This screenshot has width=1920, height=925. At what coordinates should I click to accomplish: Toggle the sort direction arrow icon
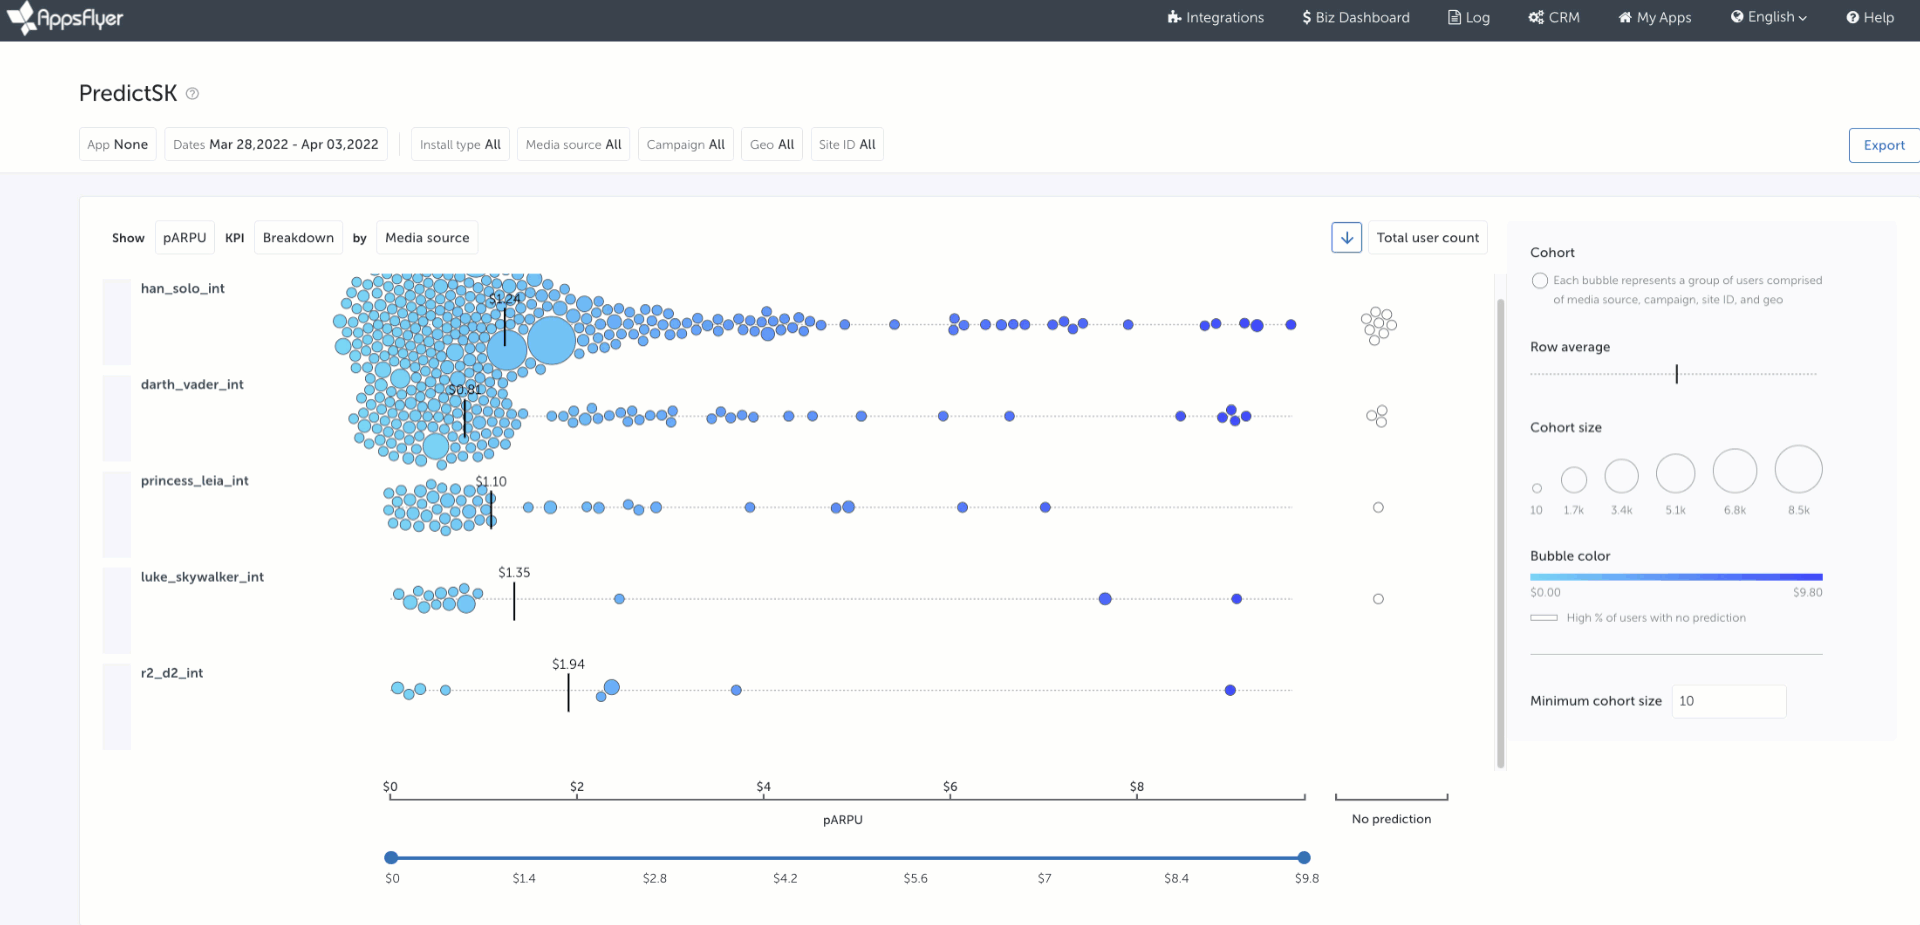tap(1347, 238)
